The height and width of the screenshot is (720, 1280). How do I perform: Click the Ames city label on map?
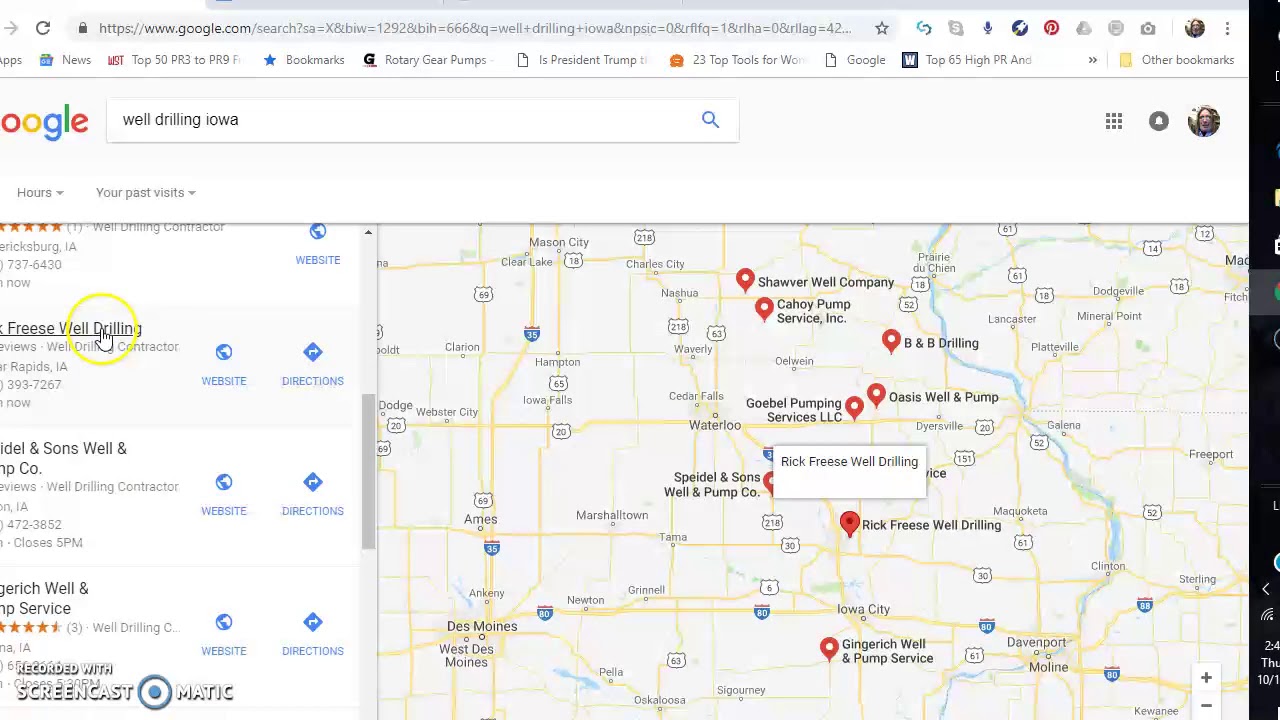click(480, 520)
